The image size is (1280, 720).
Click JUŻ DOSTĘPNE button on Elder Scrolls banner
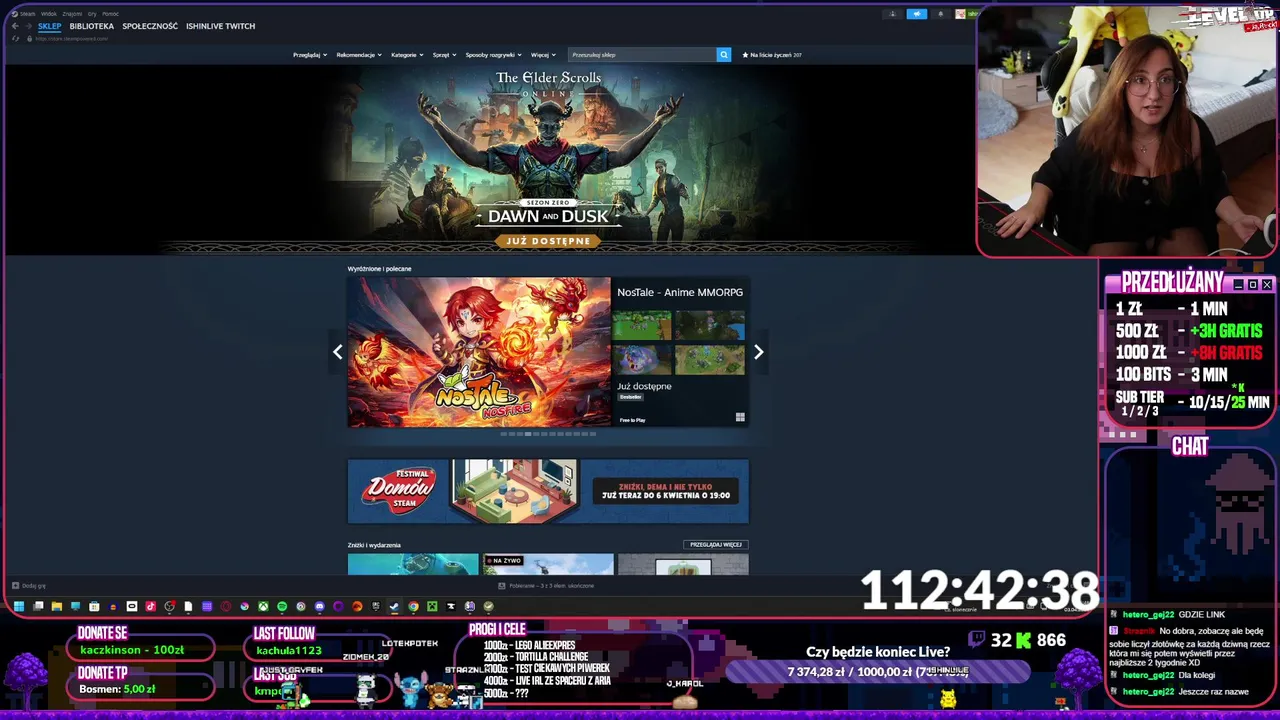pyautogui.click(x=548, y=241)
